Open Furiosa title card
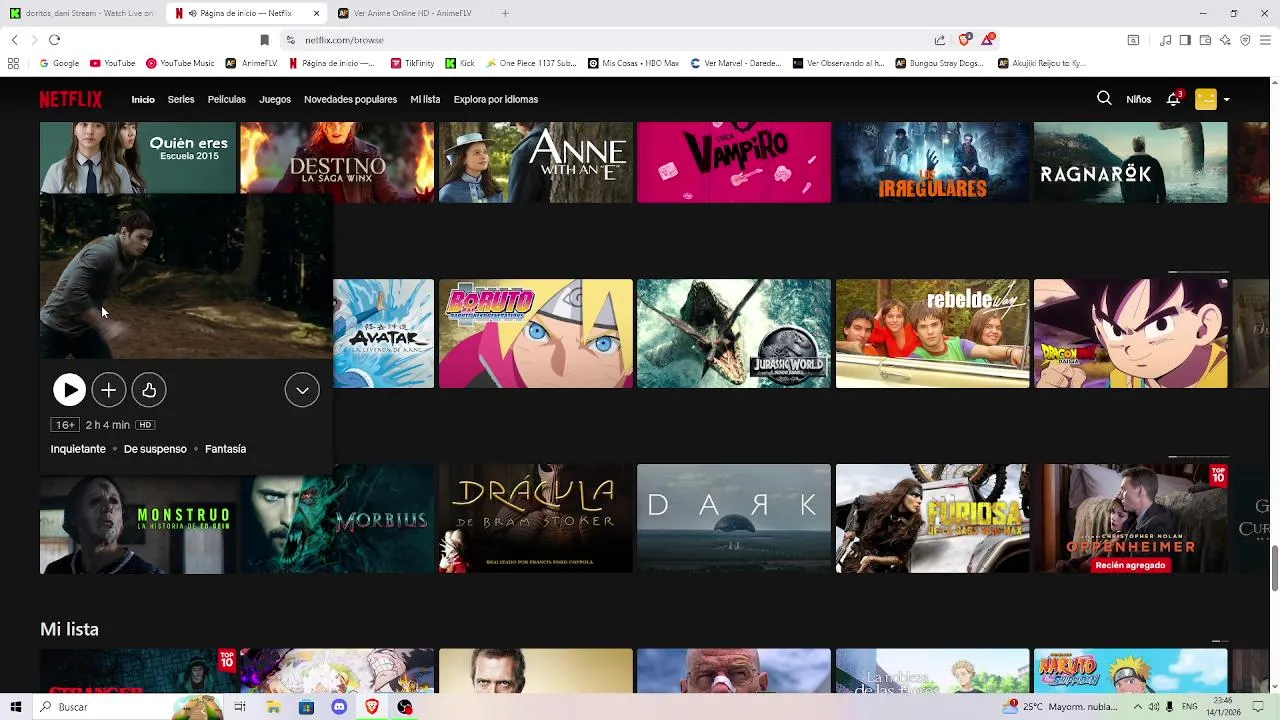 coord(932,518)
